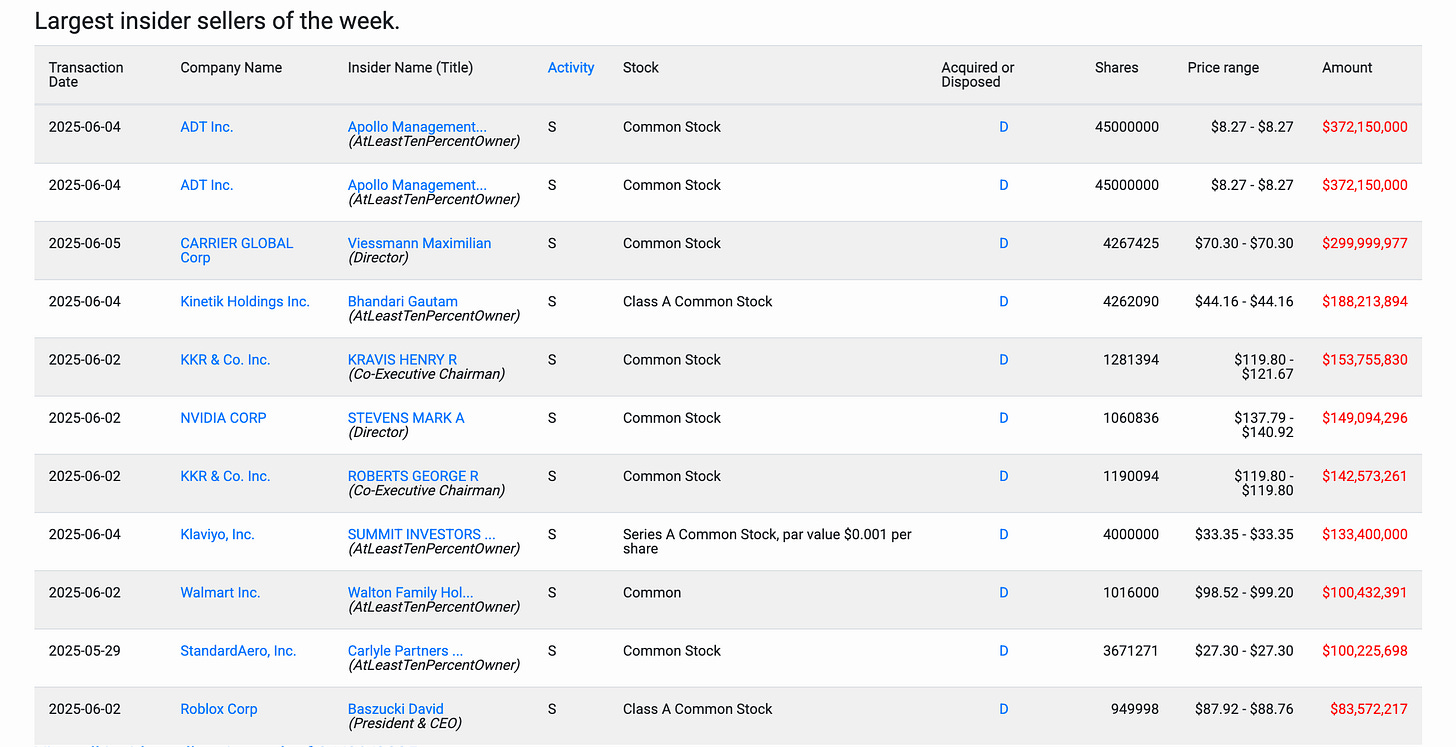Click the D link in NVIDIA row
This screenshot has width=1456, height=747.
[1003, 418]
